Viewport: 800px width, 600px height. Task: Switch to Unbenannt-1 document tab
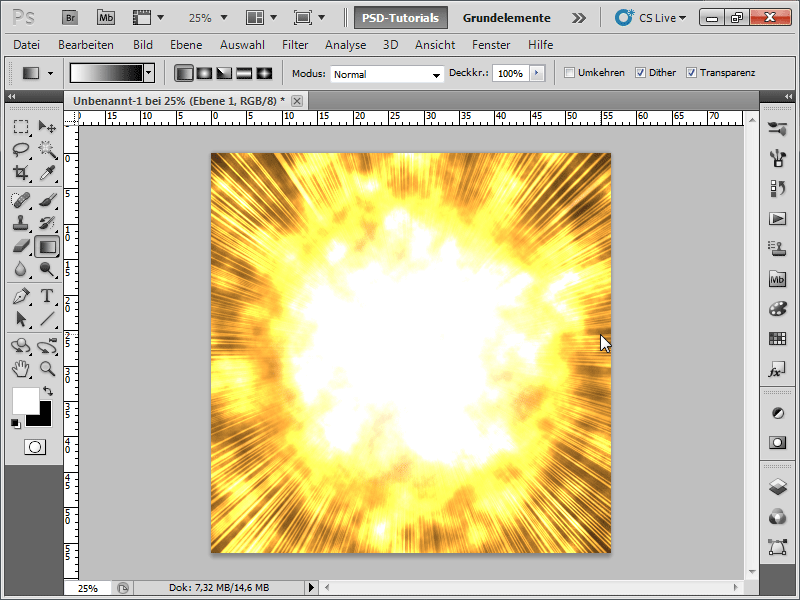tap(179, 101)
